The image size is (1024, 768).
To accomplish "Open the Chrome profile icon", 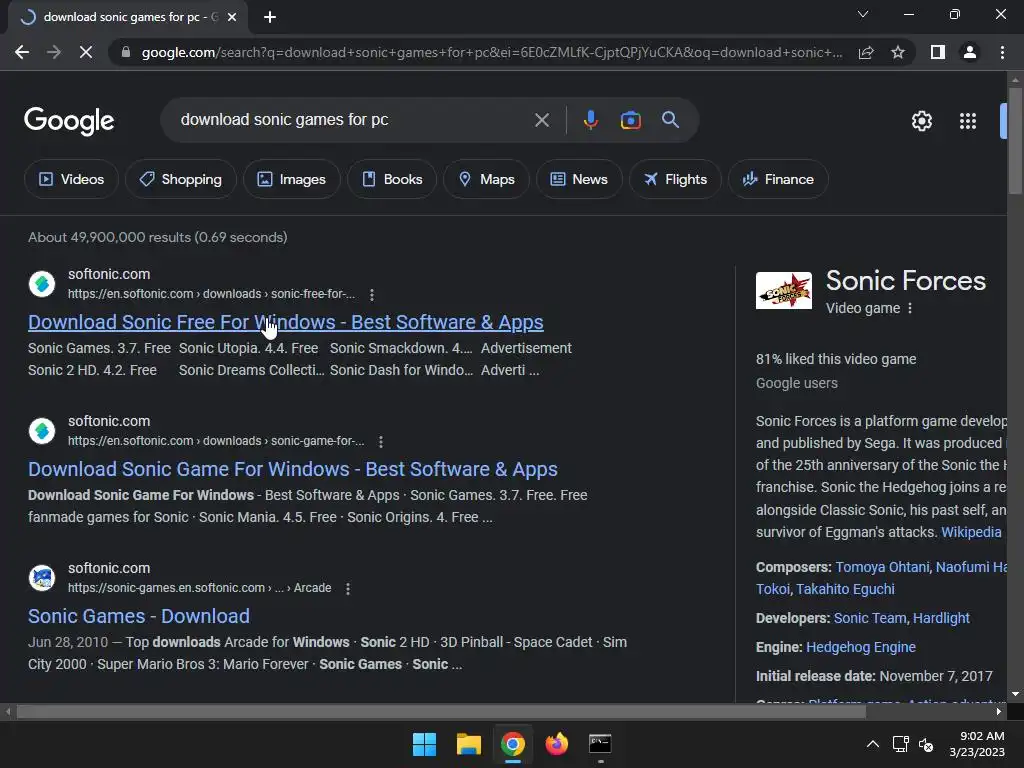I will [970, 52].
